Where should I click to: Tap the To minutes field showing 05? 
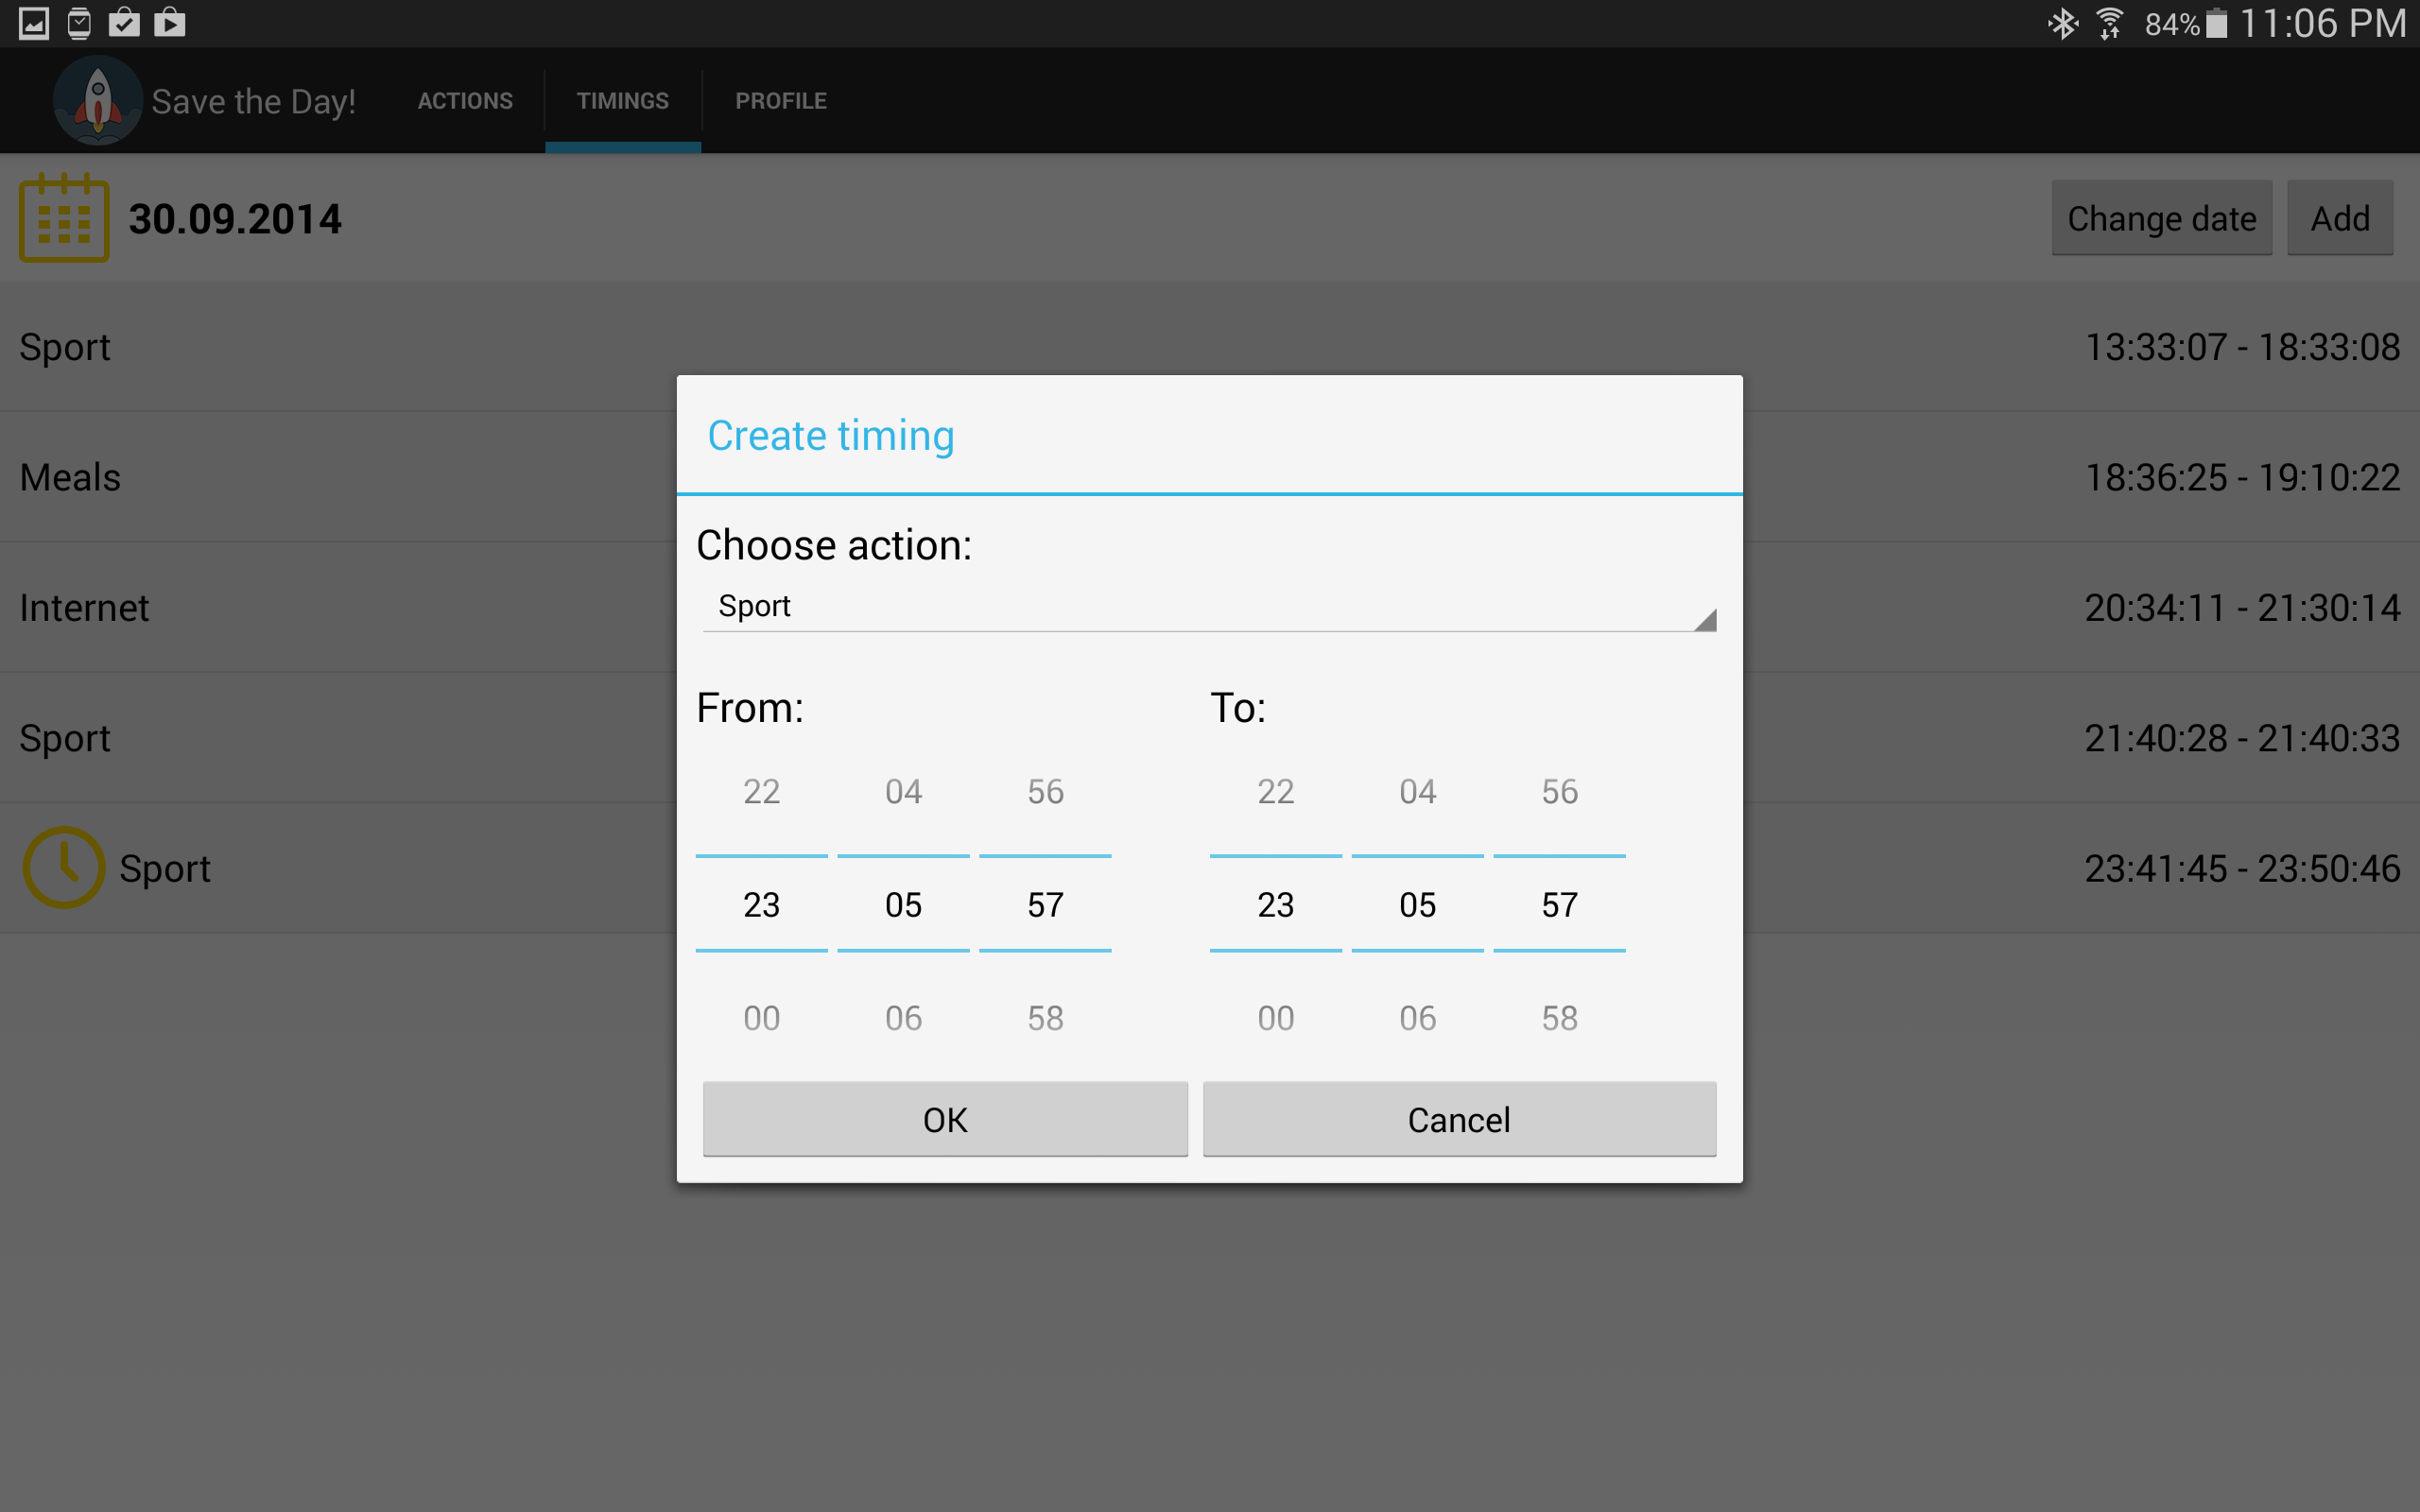coord(1417,905)
